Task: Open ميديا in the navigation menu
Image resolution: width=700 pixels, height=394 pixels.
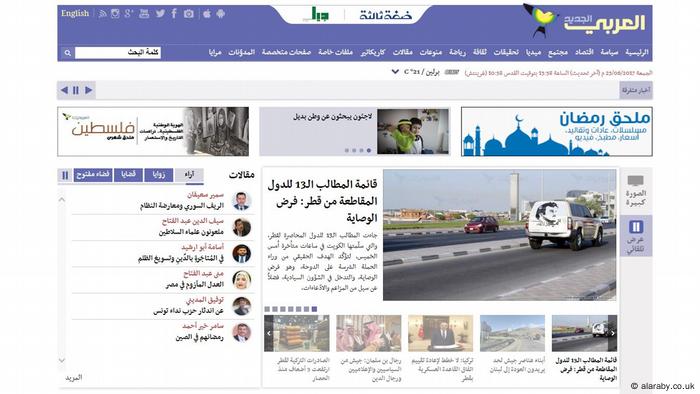Action: point(533,52)
